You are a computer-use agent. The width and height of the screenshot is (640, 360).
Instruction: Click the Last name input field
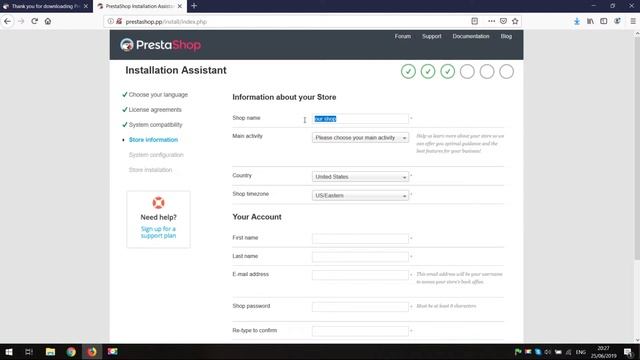click(360, 257)
